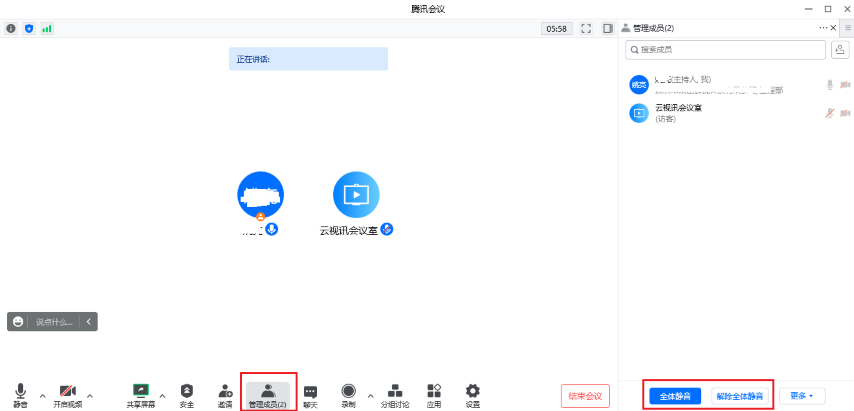Click 云视讯会议室 camera icon in list
The width and height of the screenshot is (854, 411).
coord(845,113)
